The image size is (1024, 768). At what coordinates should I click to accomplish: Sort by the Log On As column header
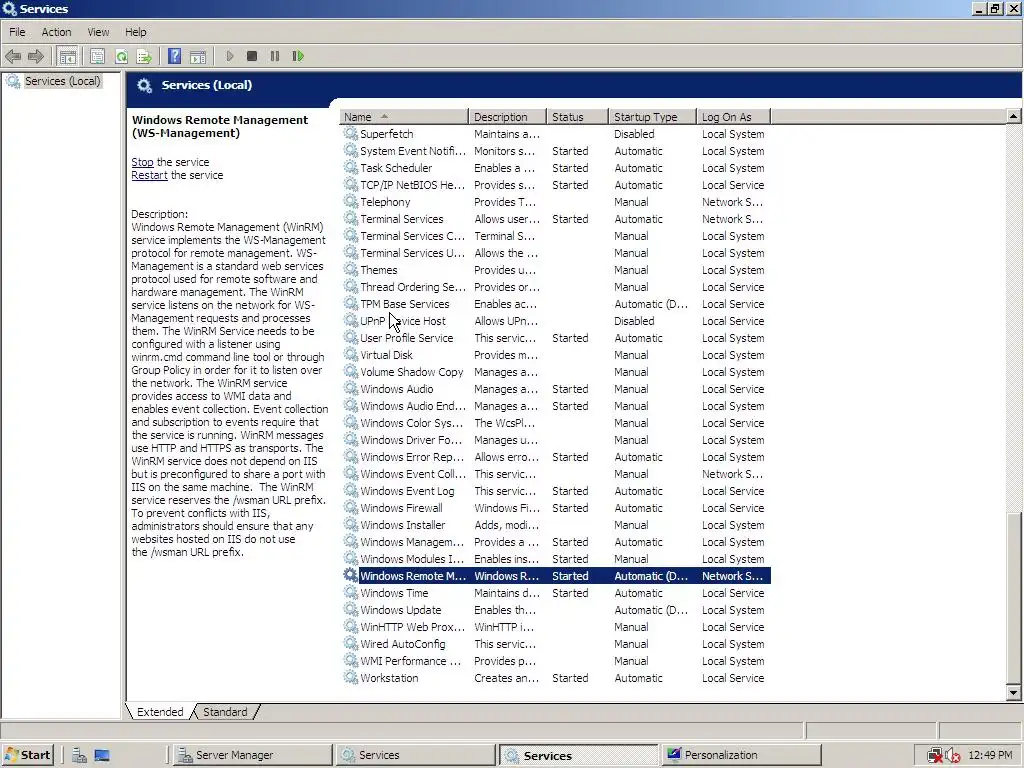(x=733, y=117)
